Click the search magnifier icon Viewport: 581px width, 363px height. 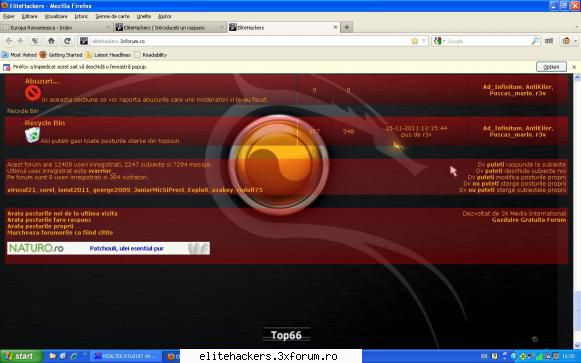click(x=535, y=41)
